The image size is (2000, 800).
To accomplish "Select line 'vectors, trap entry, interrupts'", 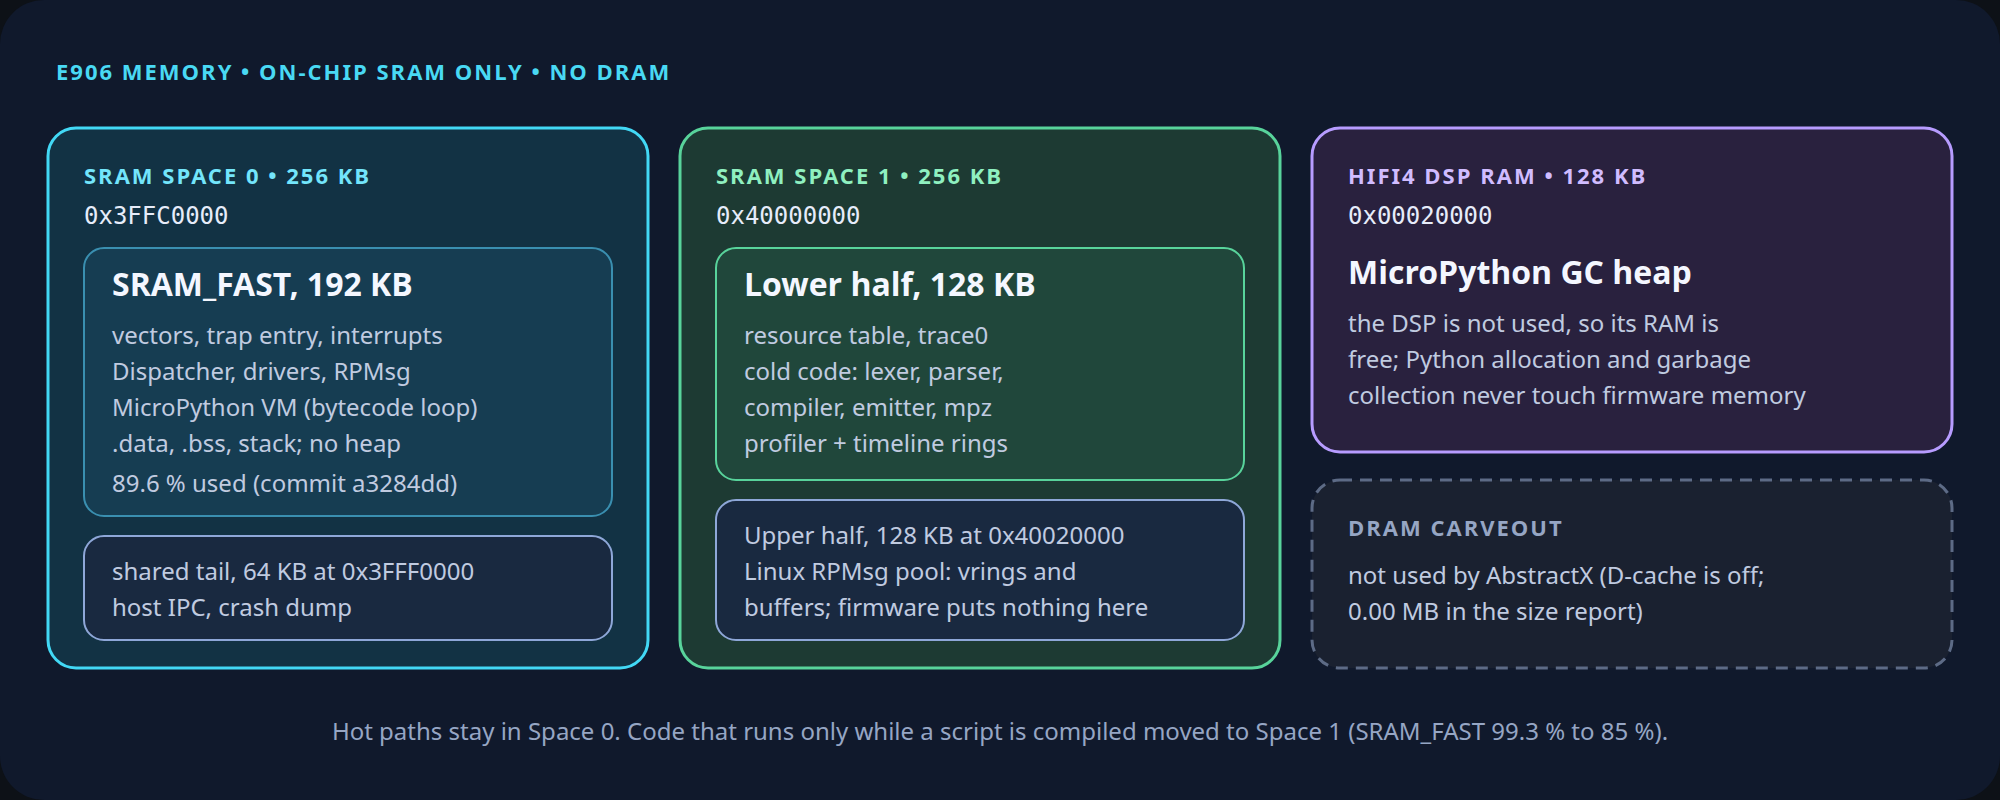I will (277, 336).
